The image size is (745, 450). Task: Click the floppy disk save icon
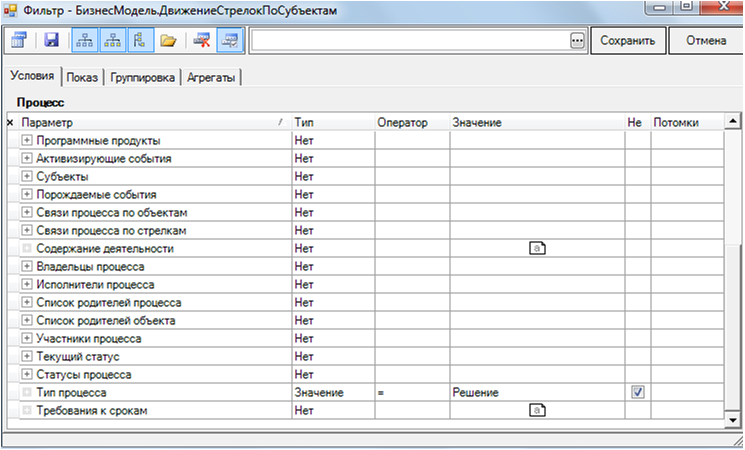tap(52, 41)
